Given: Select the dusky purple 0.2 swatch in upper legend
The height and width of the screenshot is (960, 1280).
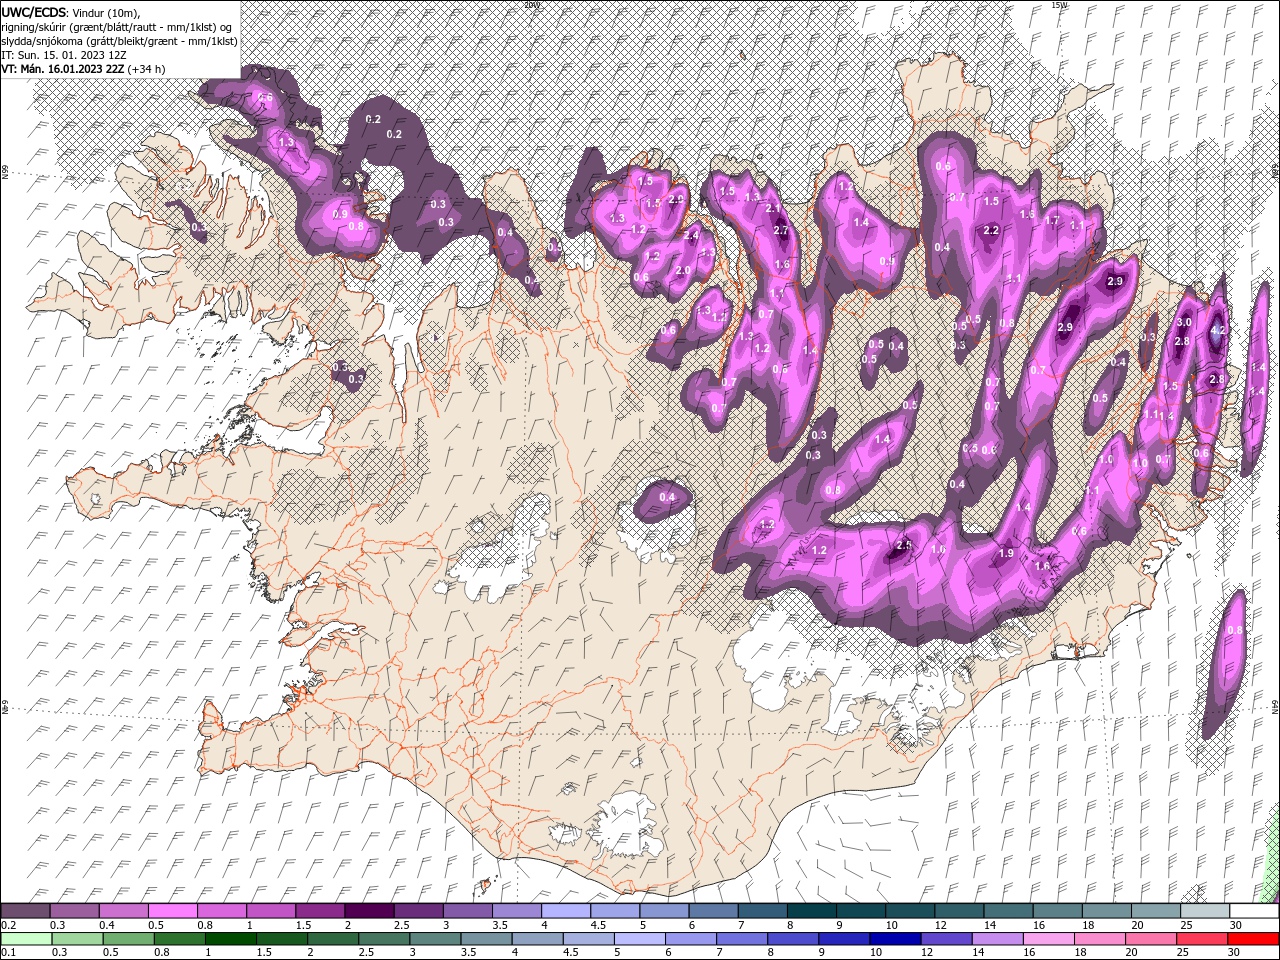Looking at the screenshot, I should click(25, 911).
